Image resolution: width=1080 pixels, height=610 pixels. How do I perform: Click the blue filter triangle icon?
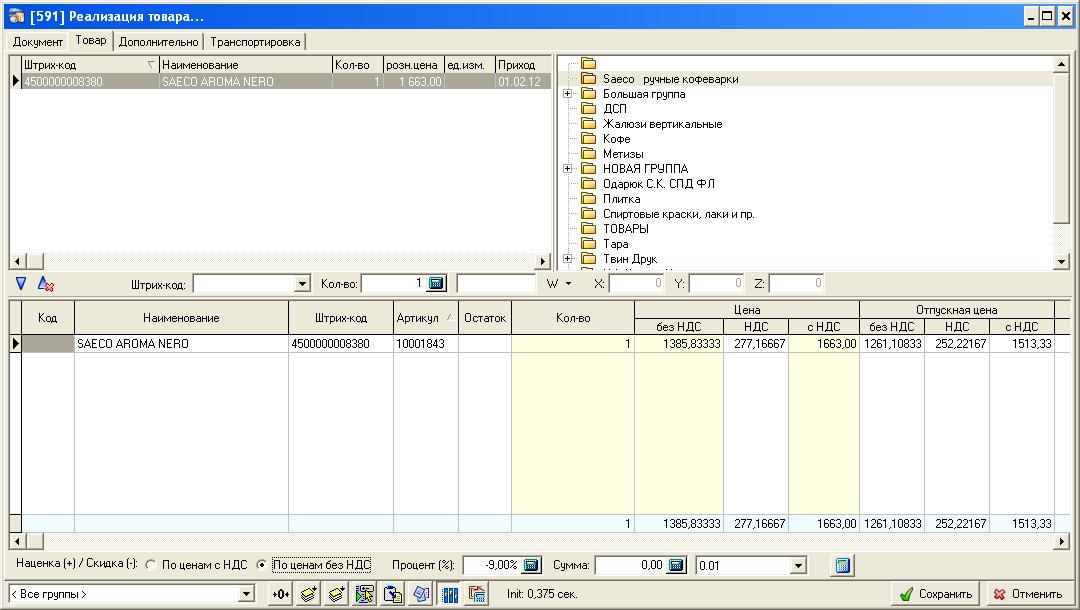(21, 284)
